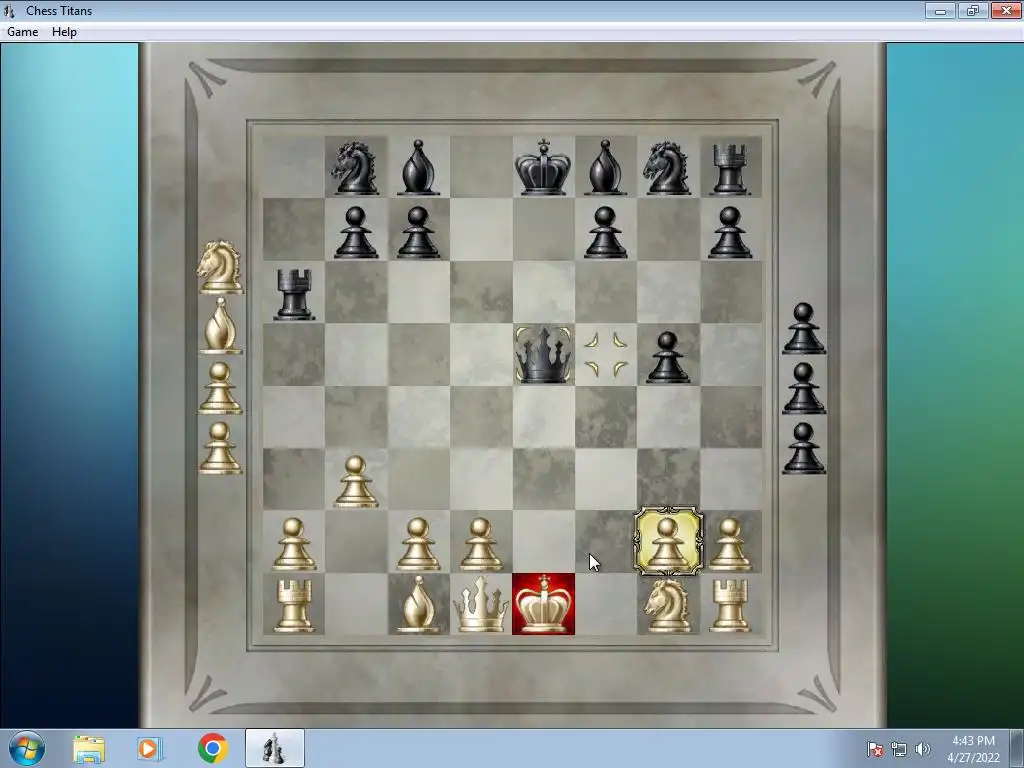The height and width of the screenshot is (768, 1024).
Task: Click the black pawn on c7
Action: point(418,232)
